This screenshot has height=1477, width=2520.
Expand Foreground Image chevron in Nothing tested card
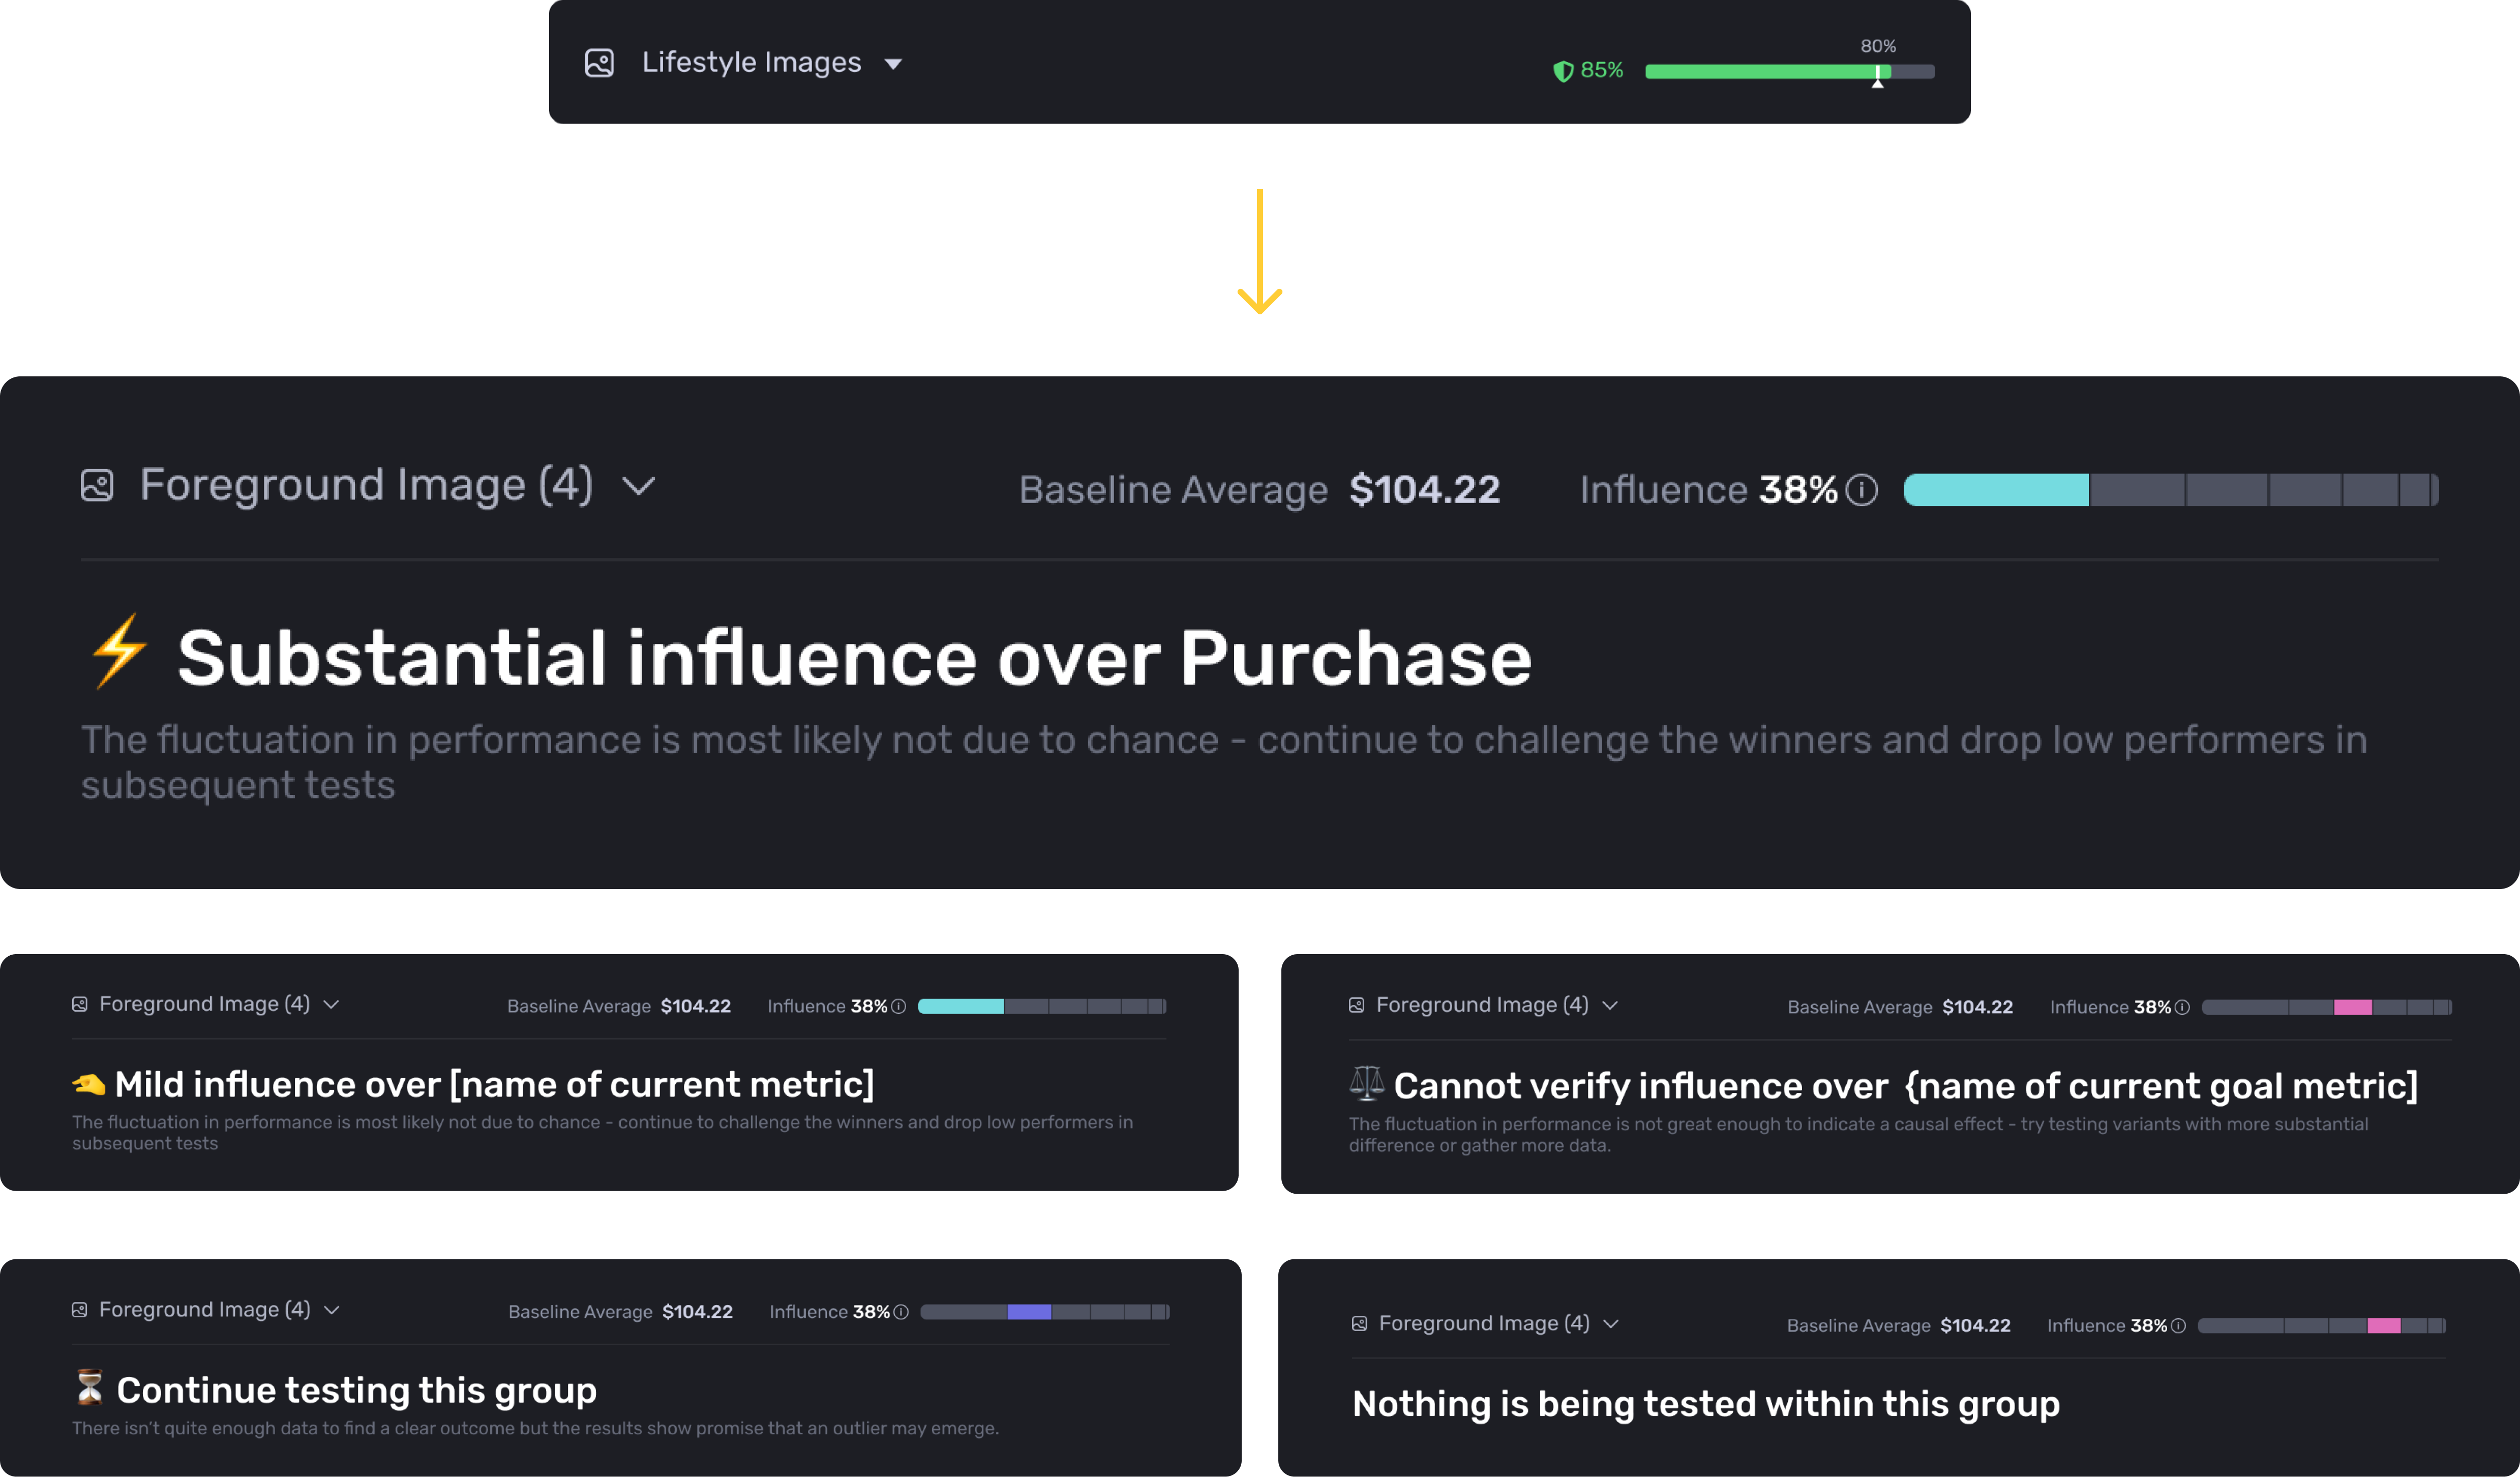coord(1611,1324)
